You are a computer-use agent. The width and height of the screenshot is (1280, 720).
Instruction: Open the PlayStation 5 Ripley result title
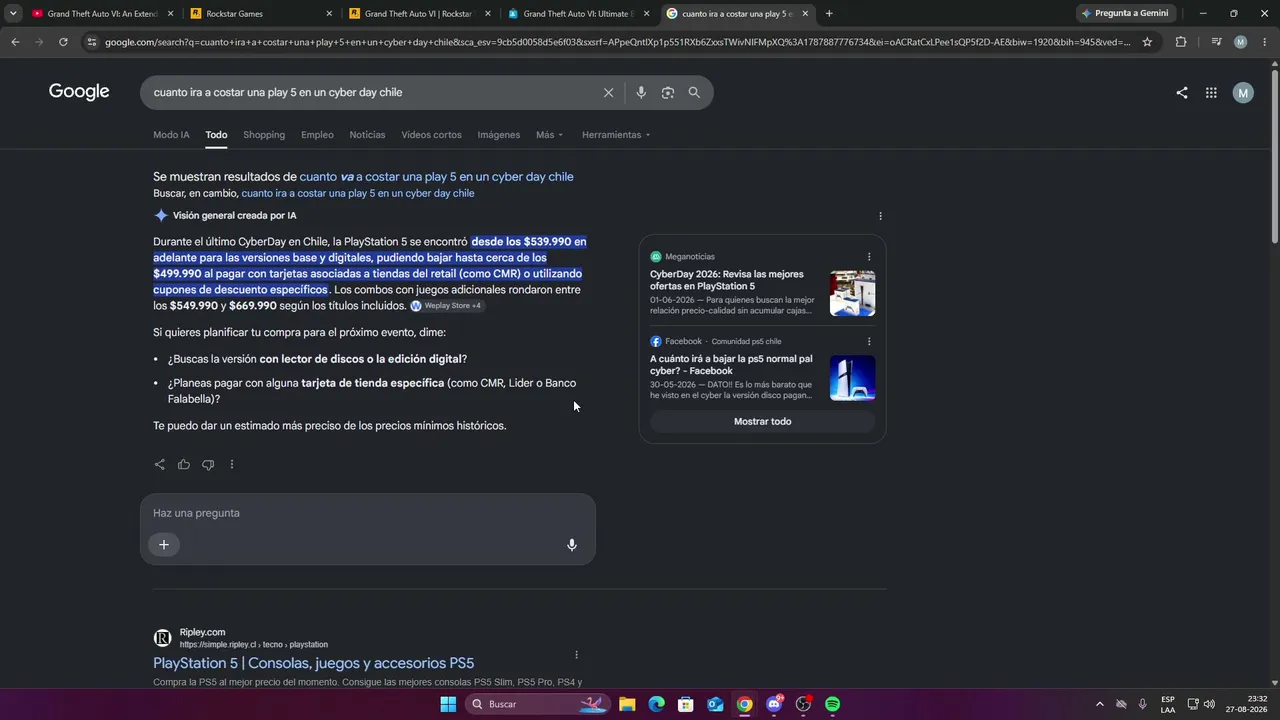click(314, 663)
